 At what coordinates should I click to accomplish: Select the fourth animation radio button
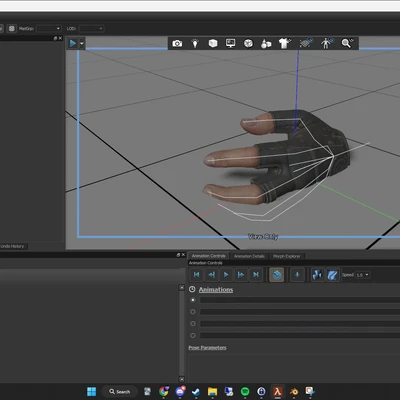[193, 335]
